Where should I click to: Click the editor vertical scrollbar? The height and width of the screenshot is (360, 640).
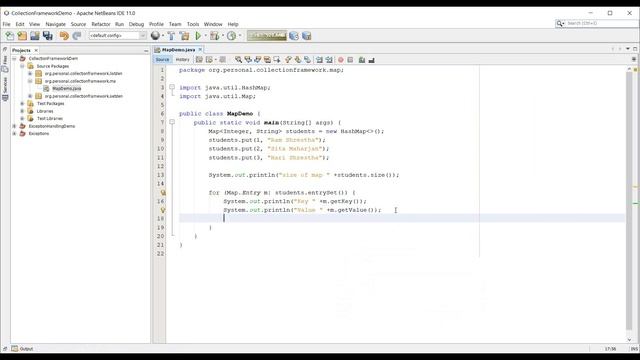(x=629, y=200)
